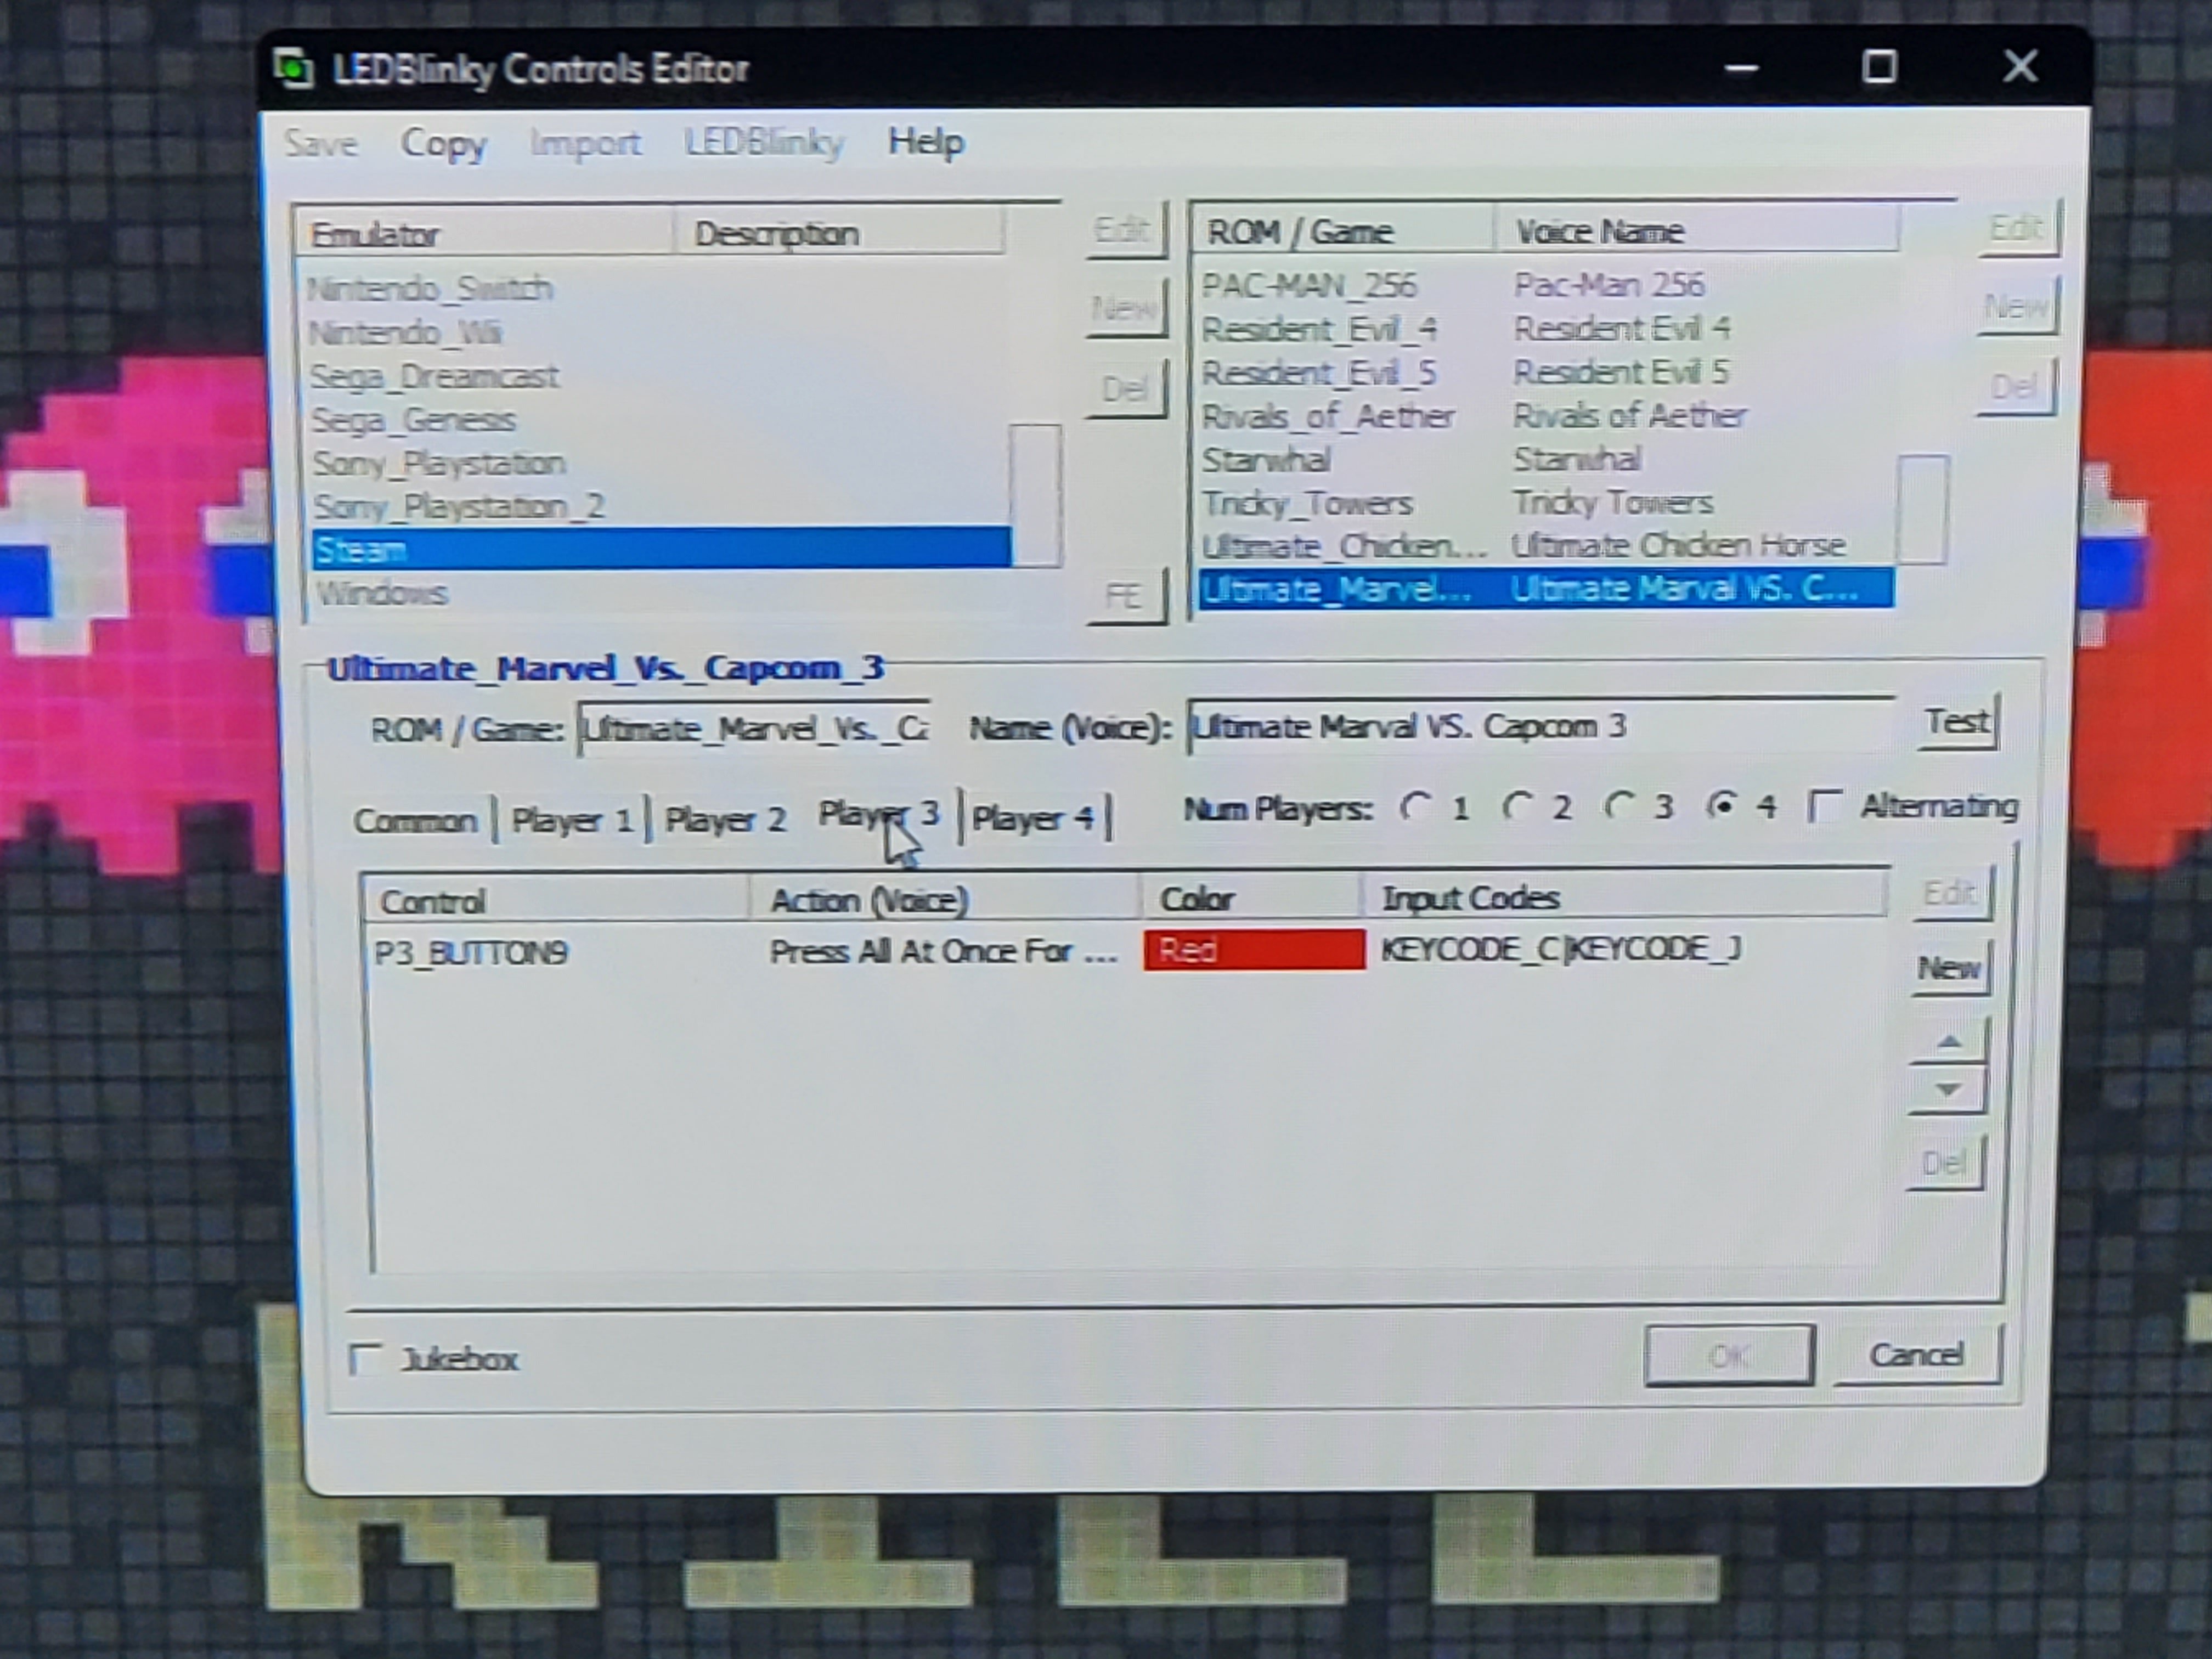Set Num Players to 1
2212x1659 pixels.
point(1435,807)
